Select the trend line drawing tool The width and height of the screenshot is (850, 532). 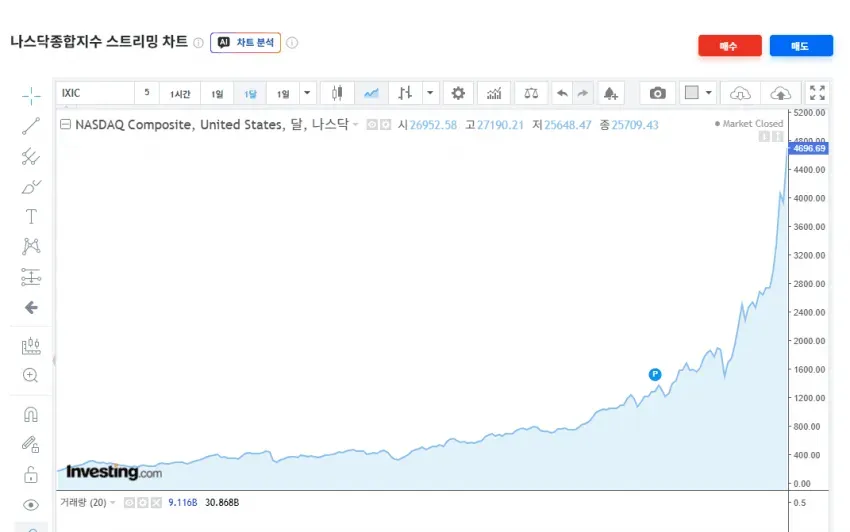point(31,126)
